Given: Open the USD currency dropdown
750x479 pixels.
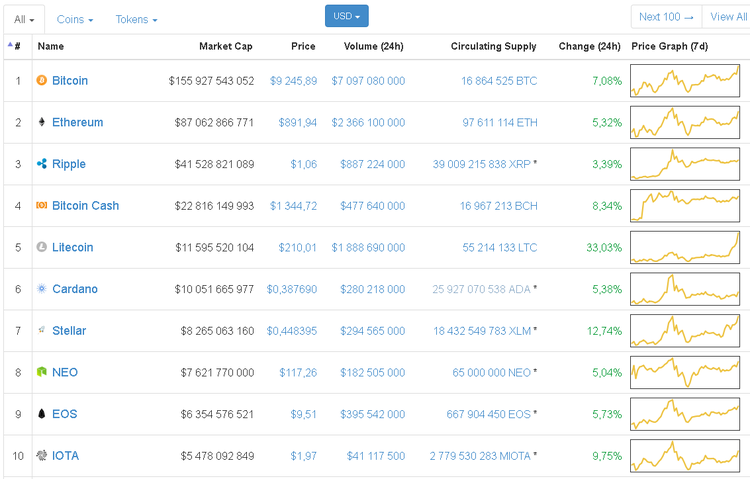Looking at the screenshot, I should pos(347,16).
